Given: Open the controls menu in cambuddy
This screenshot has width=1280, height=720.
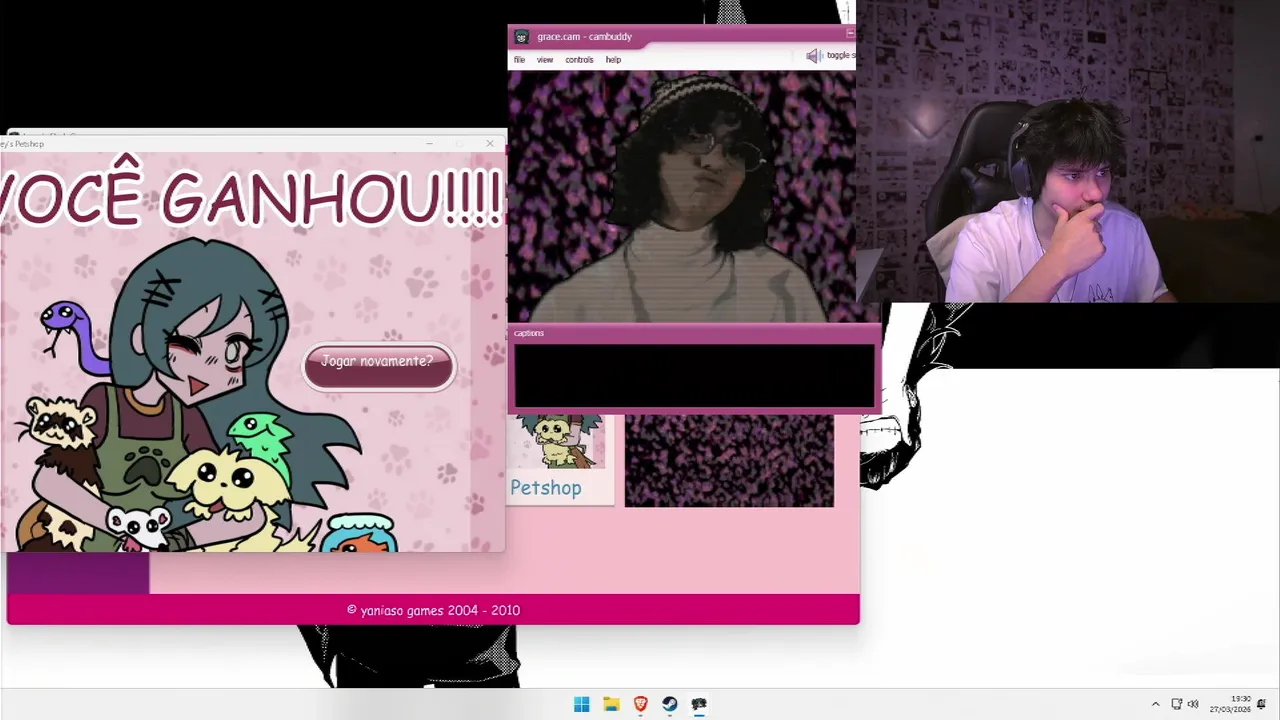Looking at the screenshot, I should (579, 60).
